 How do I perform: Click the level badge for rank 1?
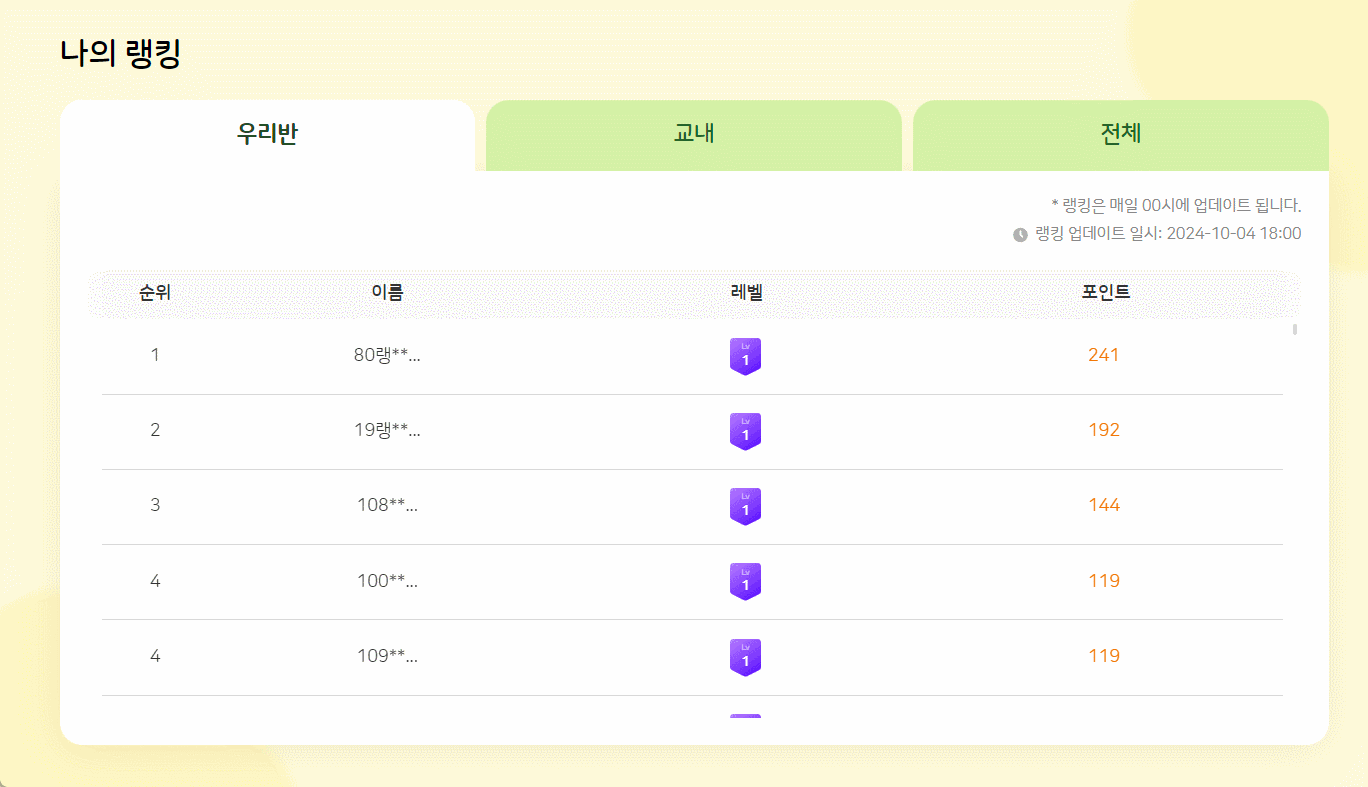745,356
